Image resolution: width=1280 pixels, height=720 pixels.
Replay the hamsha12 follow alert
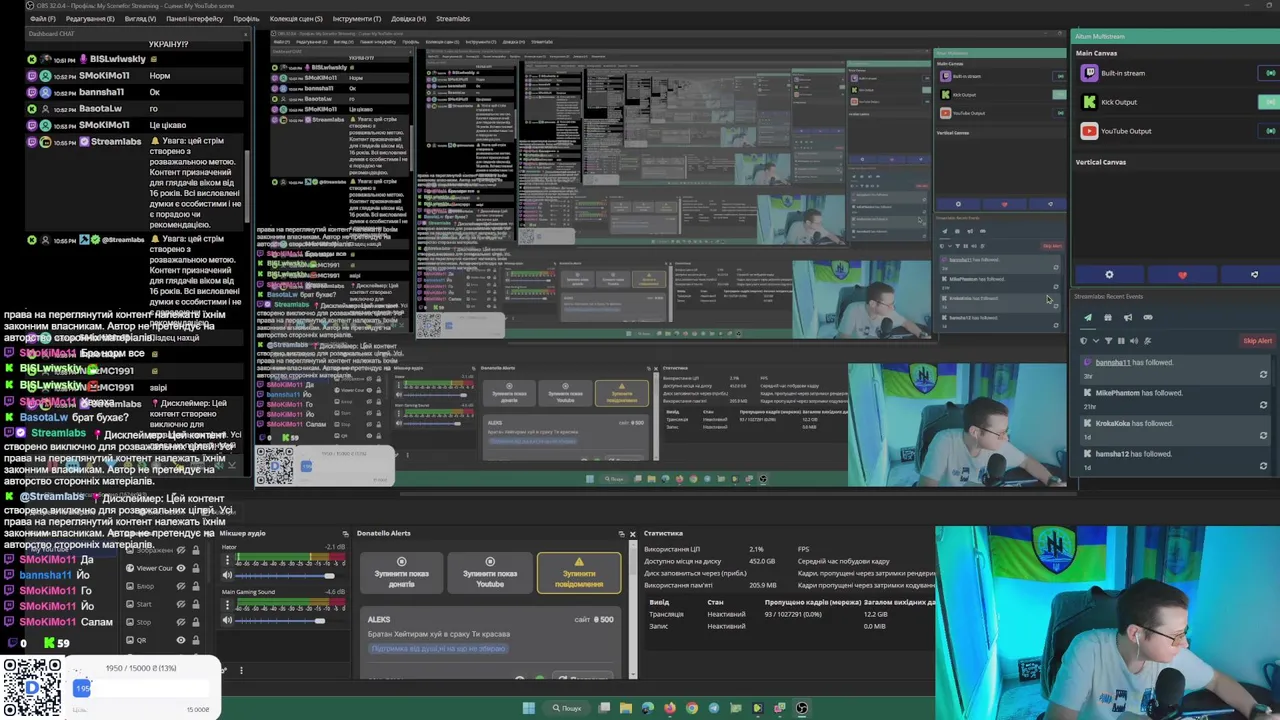[1263, 465]
